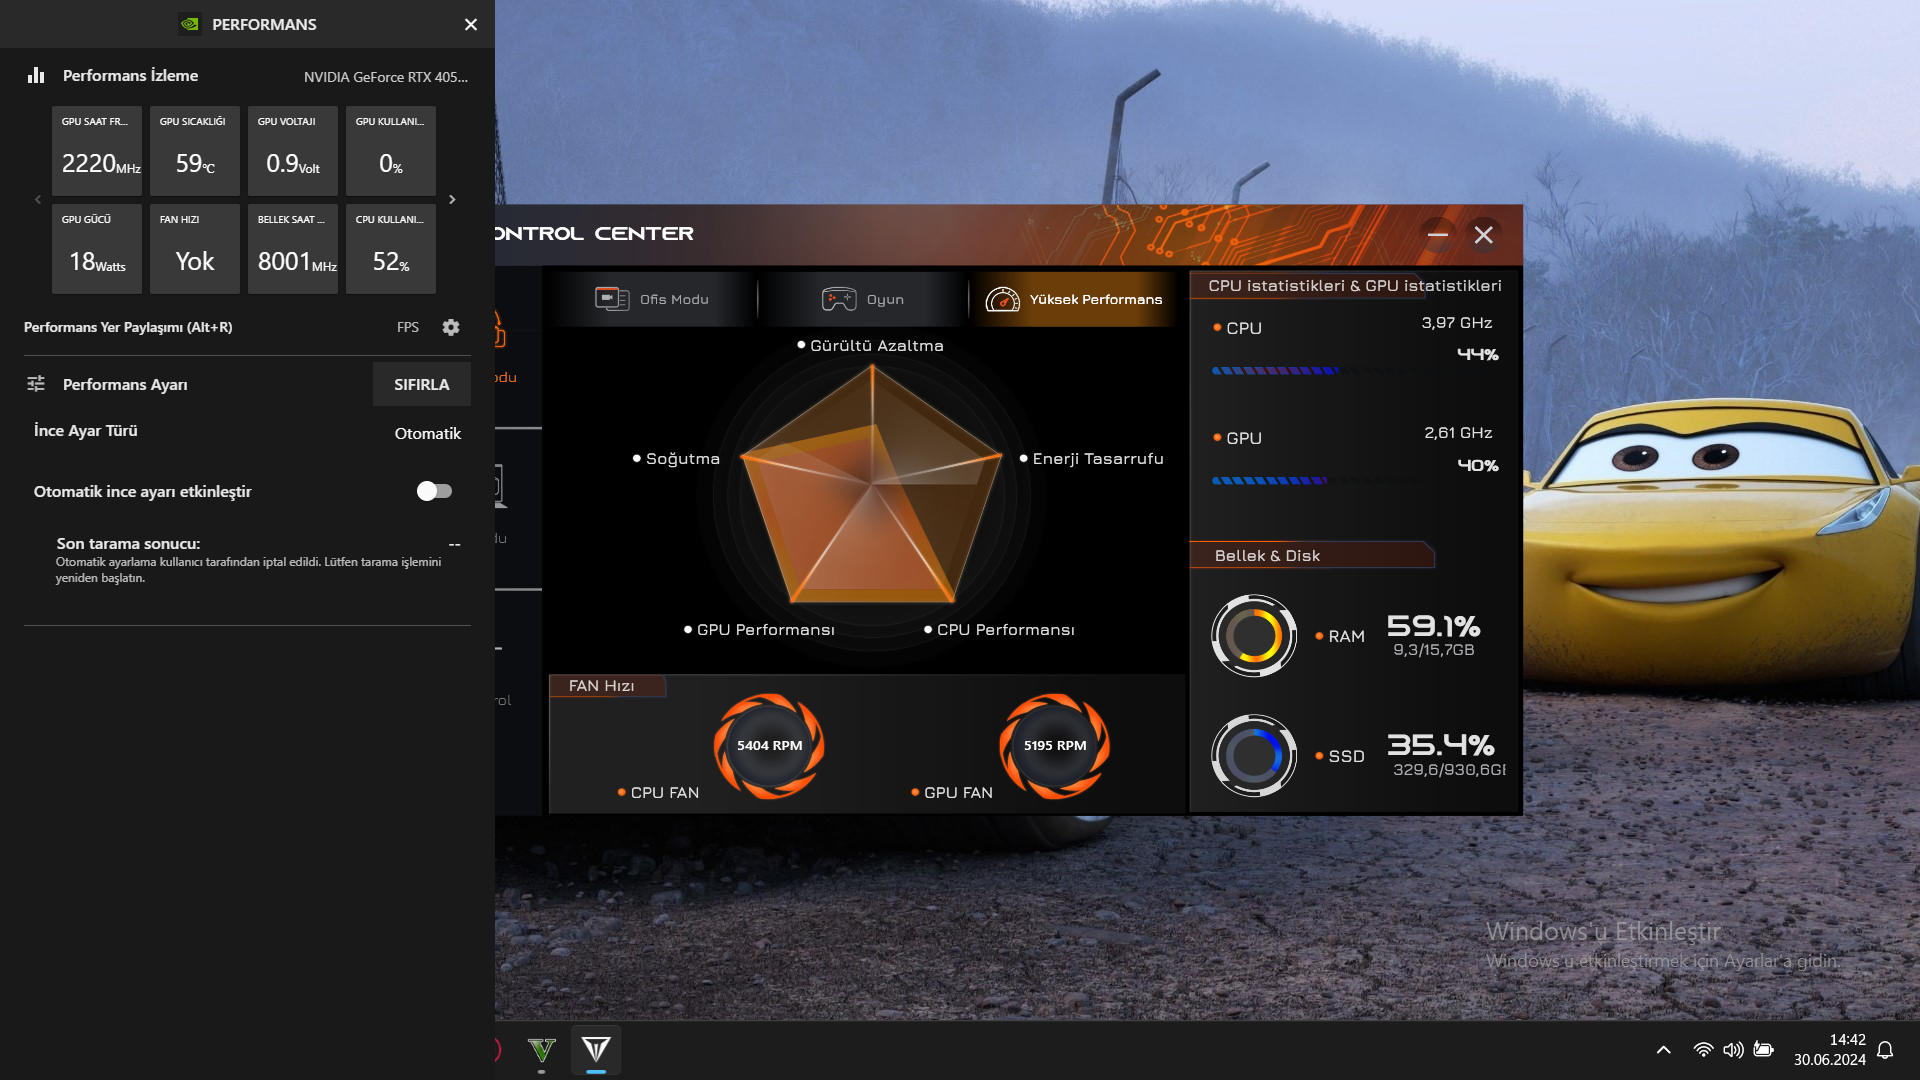
Task: Click the CPU FAN speed dial
Action: pos(769,746)
